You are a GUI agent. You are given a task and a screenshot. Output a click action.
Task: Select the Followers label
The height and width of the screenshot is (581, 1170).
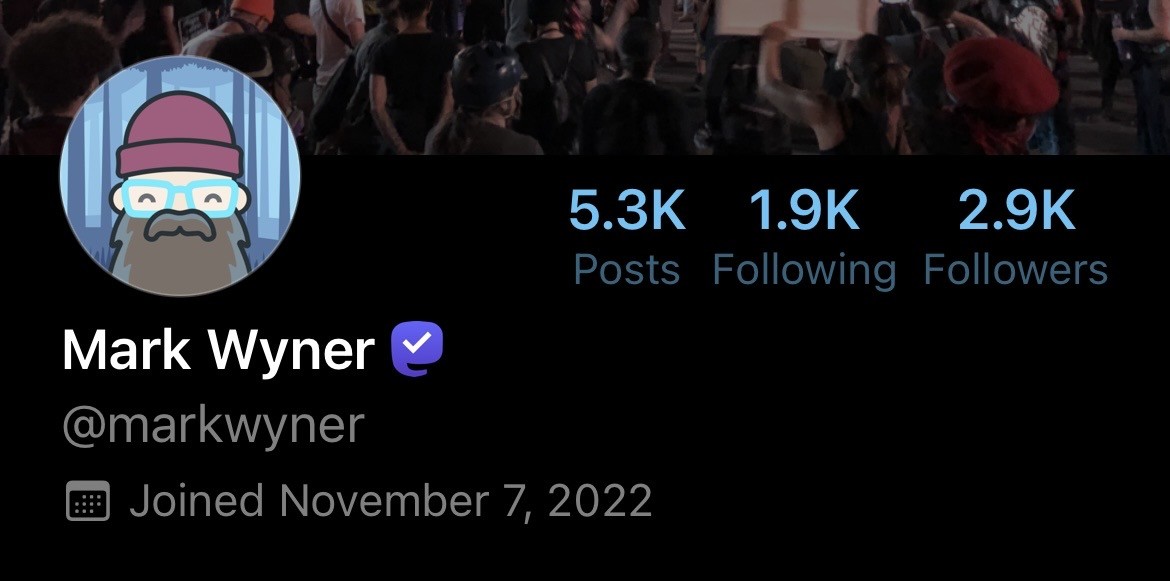pyautogui.click(x=1016, y=270)
